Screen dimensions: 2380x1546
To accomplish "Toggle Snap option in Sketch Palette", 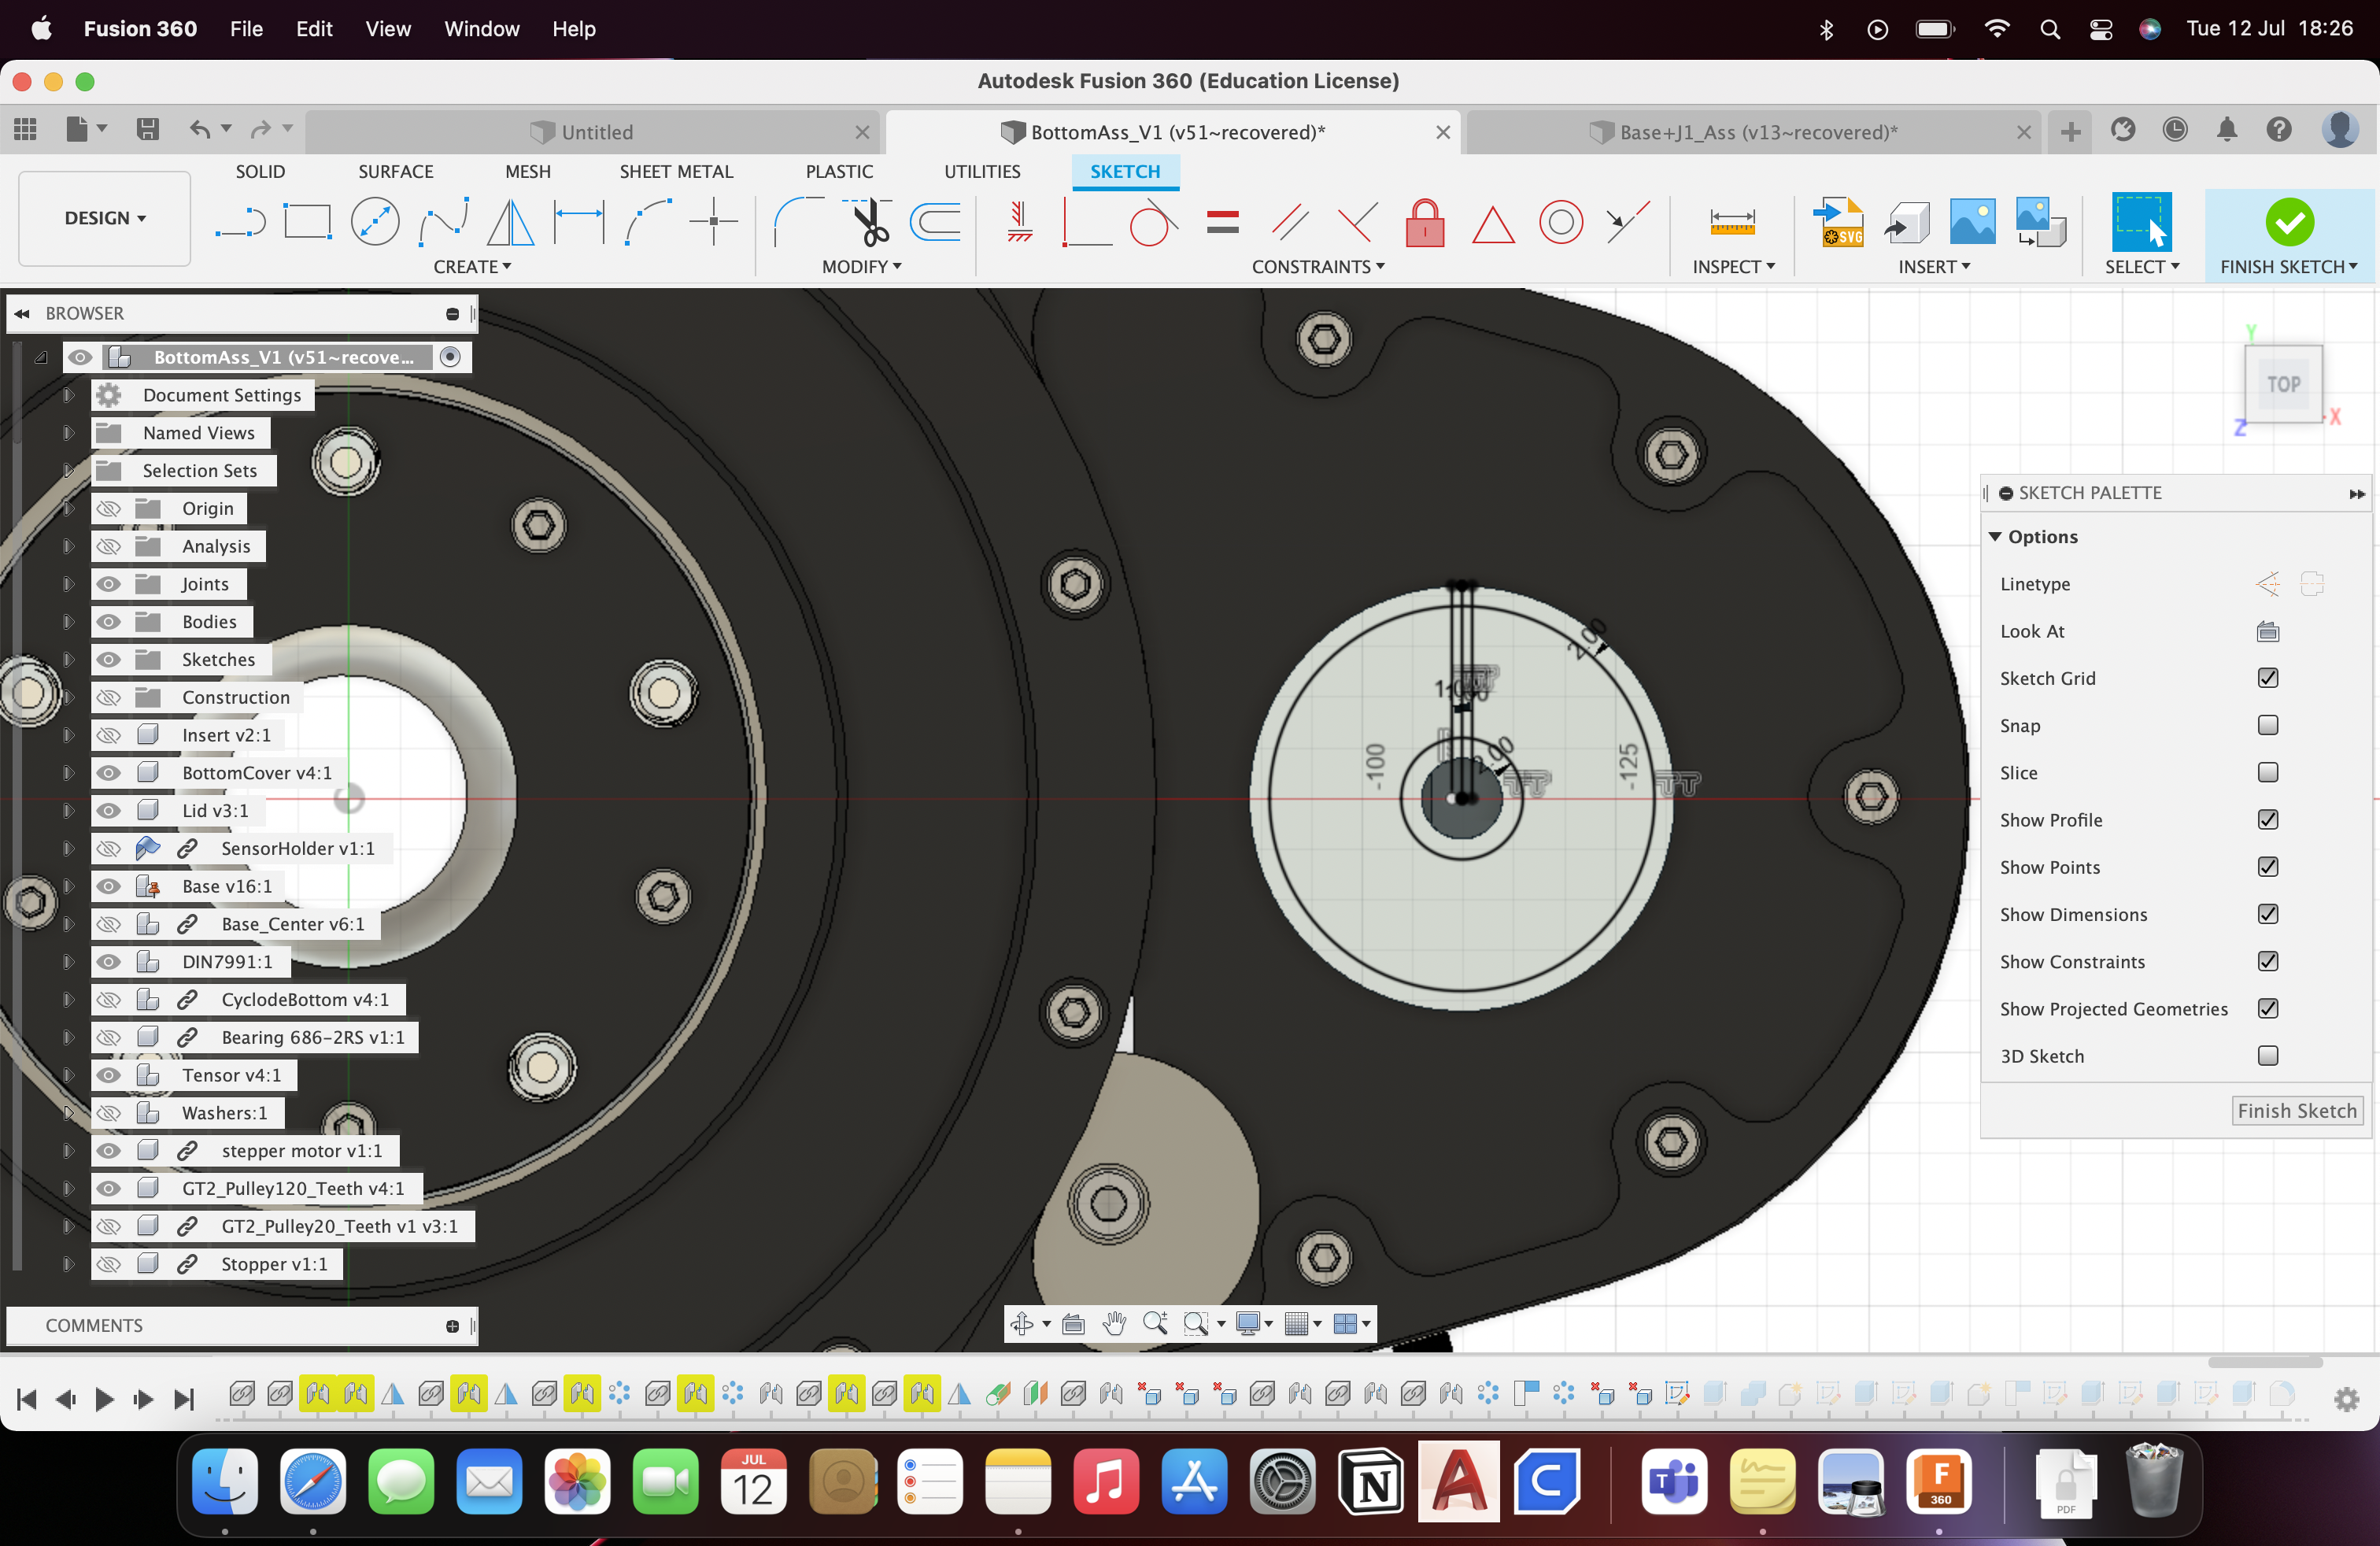I will pyautogui.click(x=2267, y=725).
